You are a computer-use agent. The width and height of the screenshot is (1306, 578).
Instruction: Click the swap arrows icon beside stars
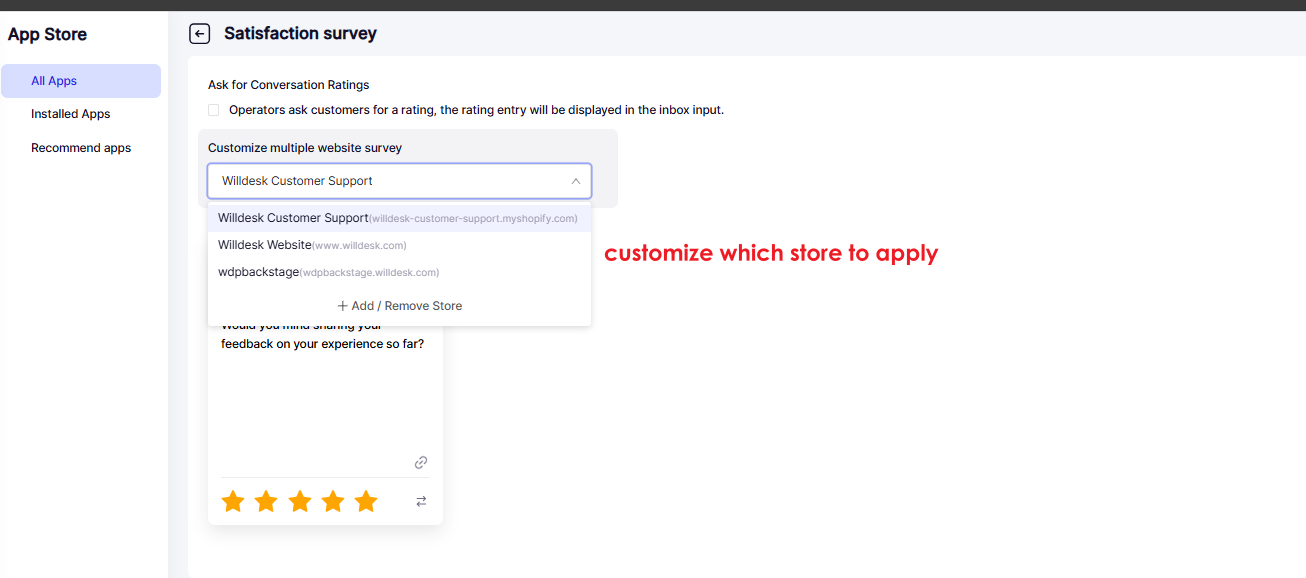tap(421, 501)
